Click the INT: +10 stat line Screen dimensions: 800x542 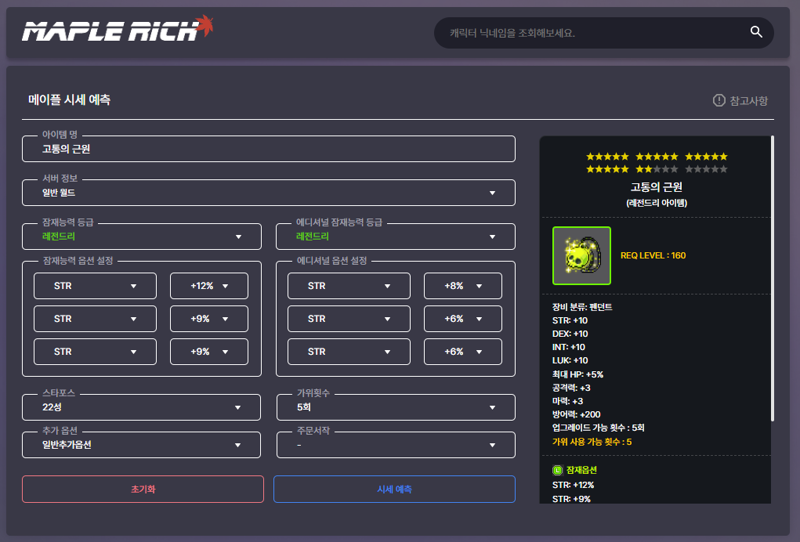pyautogui.click(x=568, y=347)
